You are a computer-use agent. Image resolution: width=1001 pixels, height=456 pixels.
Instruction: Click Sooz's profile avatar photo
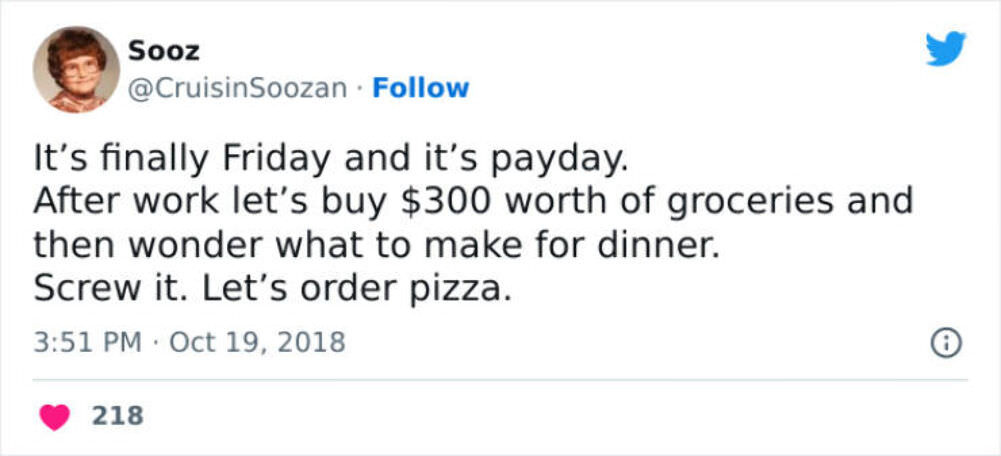[76, 69]
